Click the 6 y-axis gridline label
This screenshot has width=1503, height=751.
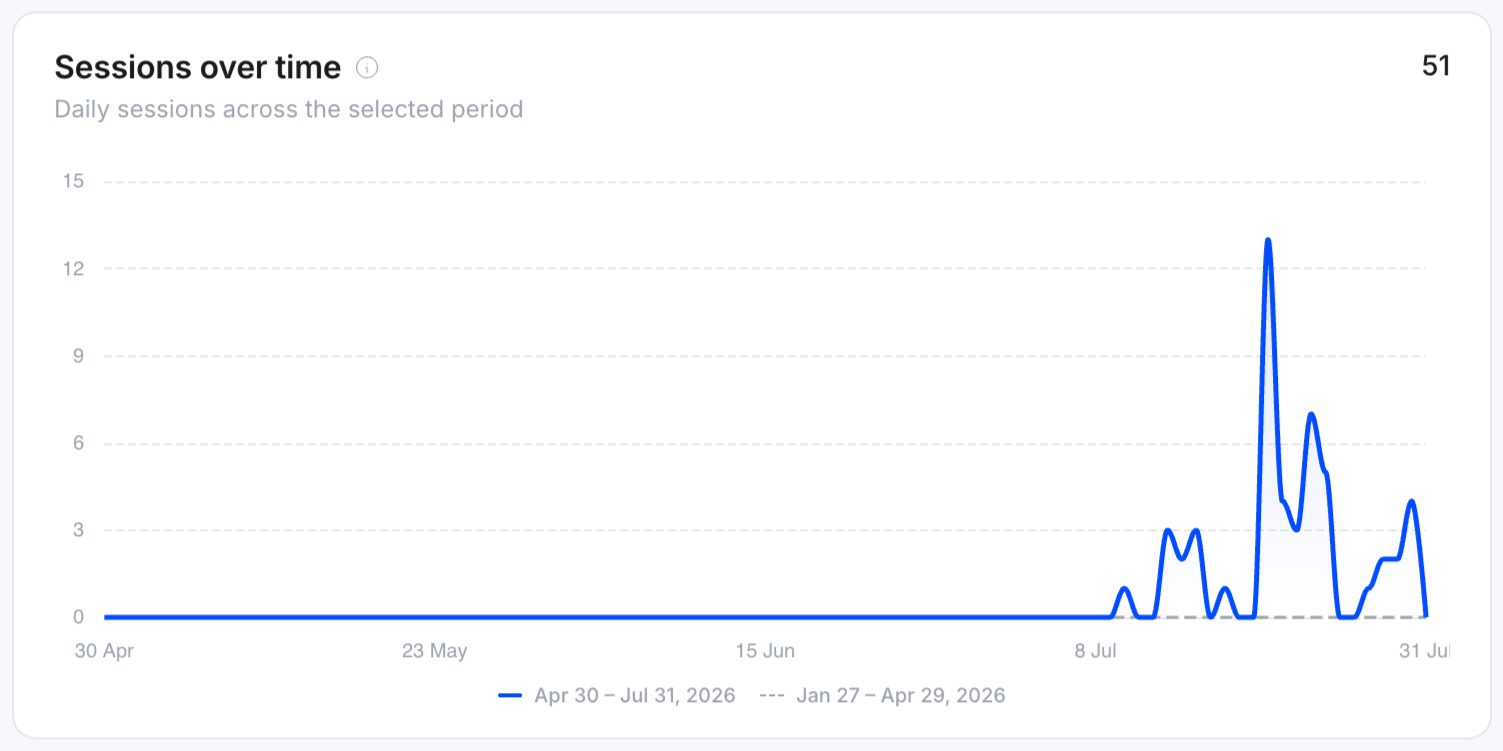[78, 443]
